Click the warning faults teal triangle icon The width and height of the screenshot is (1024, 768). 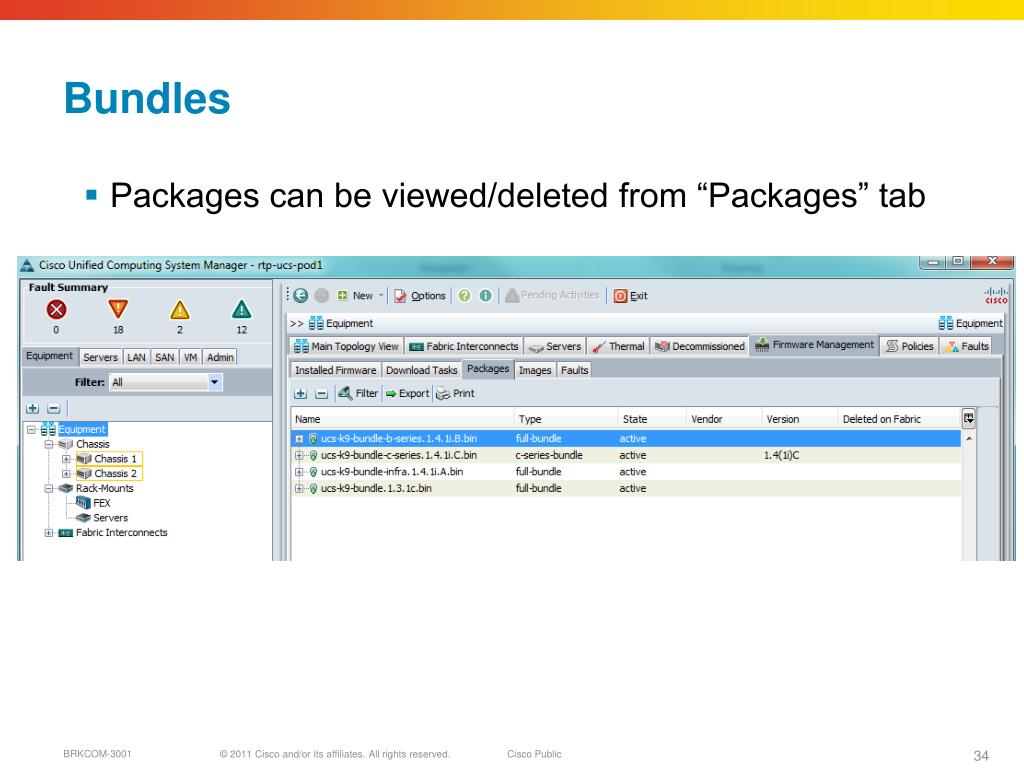coord(242,309)
